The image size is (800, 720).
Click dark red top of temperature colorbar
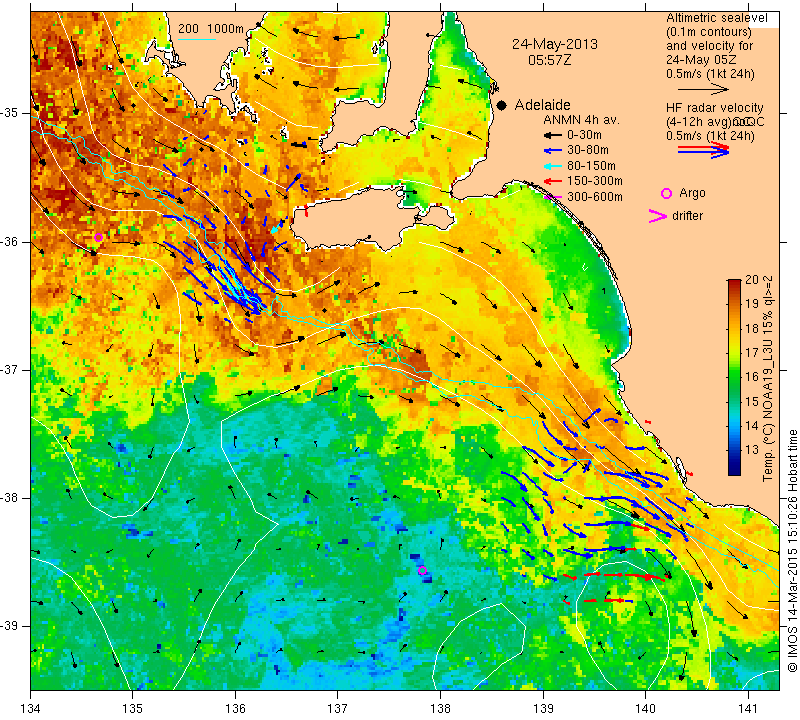734,283
